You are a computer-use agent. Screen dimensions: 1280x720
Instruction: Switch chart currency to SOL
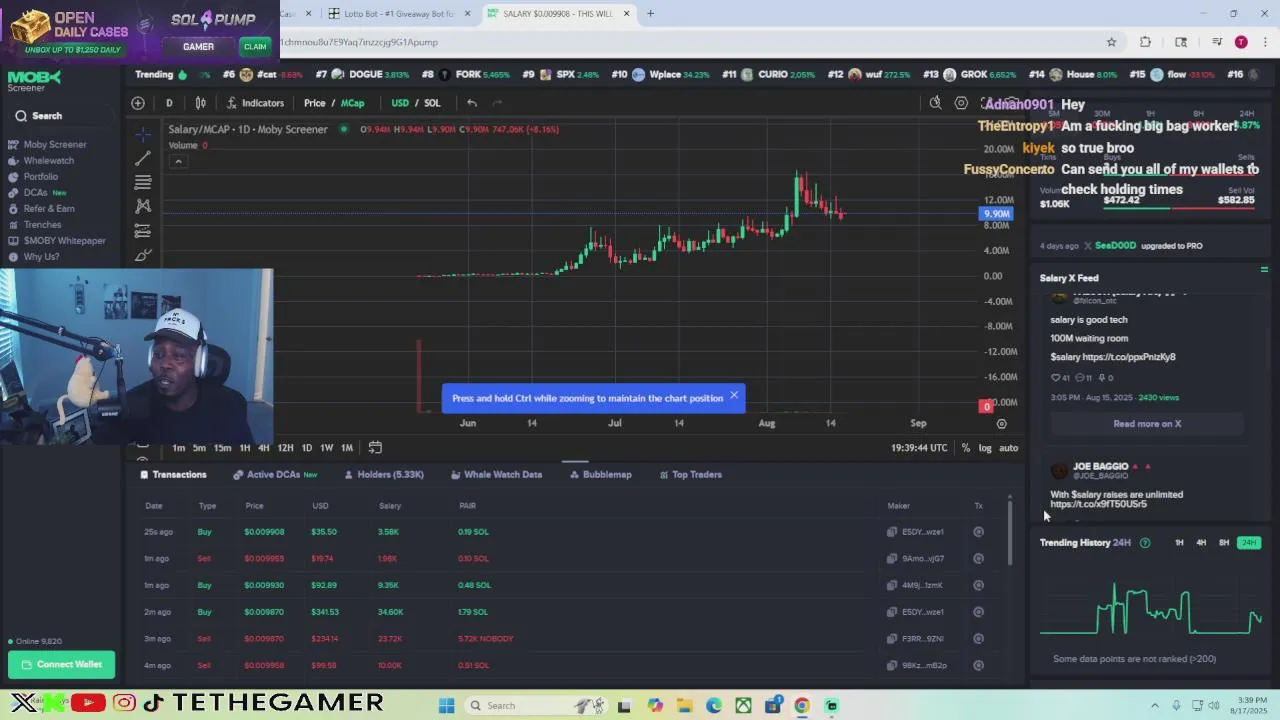[432, 103]
